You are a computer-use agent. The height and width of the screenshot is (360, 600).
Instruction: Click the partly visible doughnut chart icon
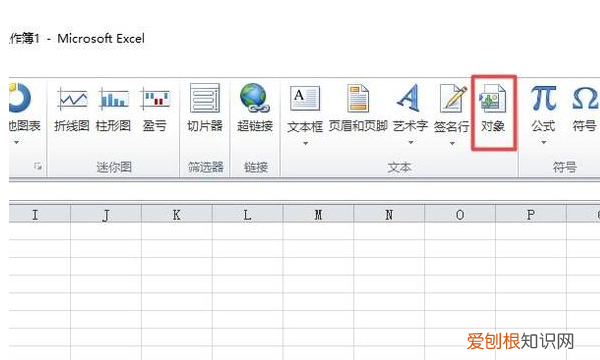point(20,98)
